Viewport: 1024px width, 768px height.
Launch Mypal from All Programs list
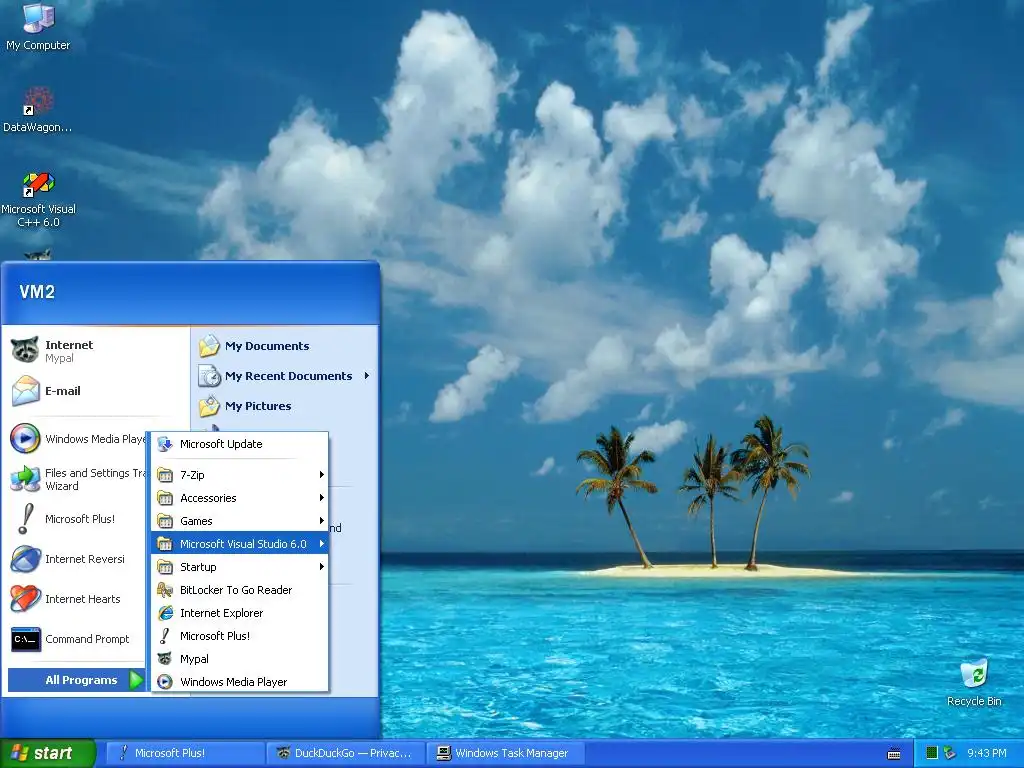click(x=240, y=659)
